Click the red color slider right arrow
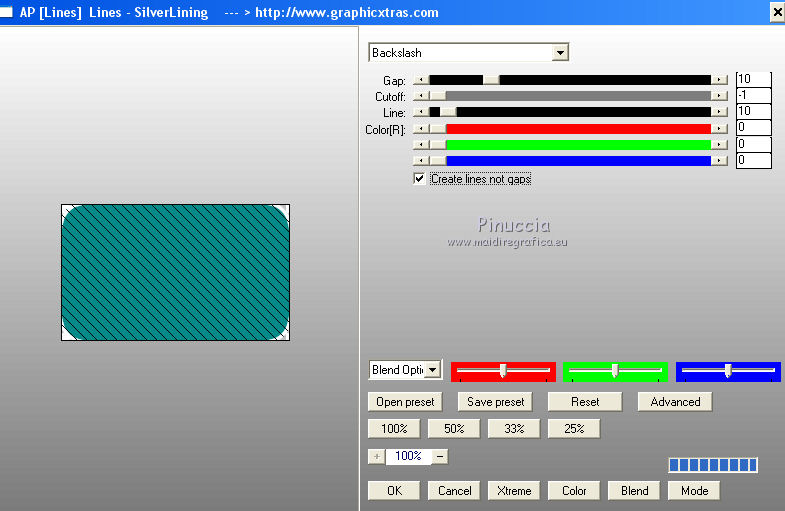785x511 pixels. [x=719, y=129]
